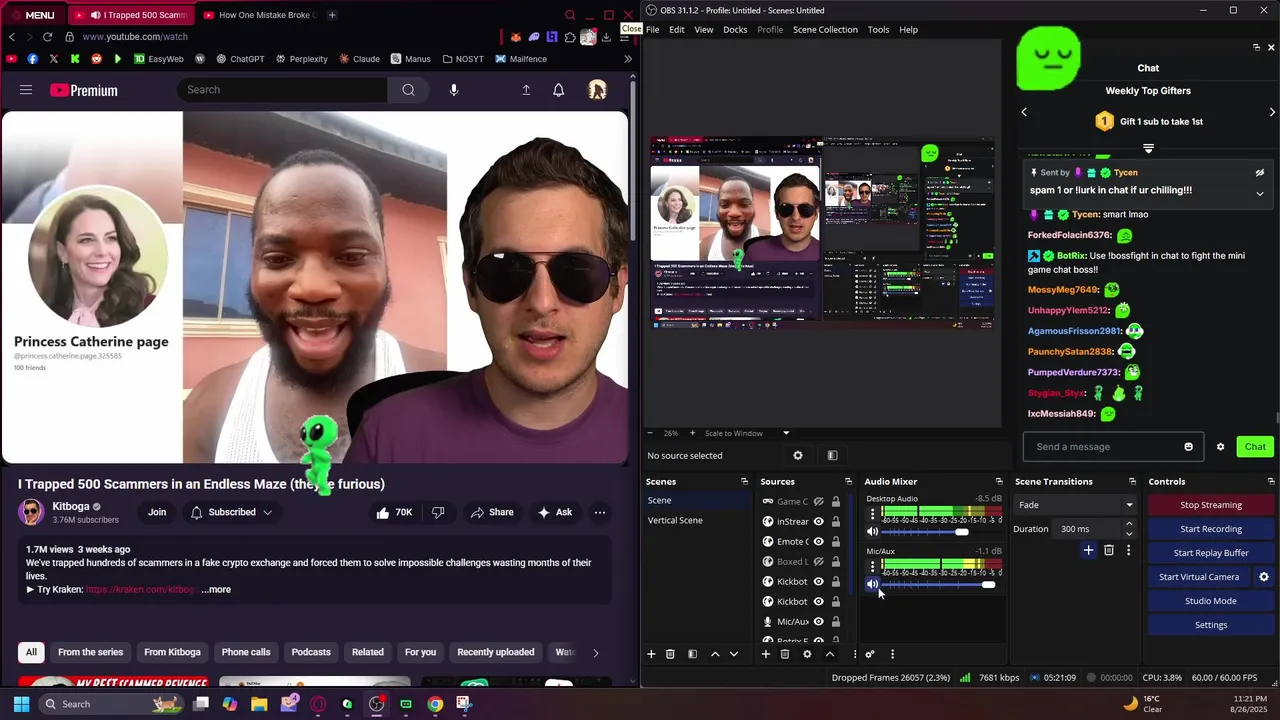Viewport: 1280px width, 720px height.
Task: Open scene filters in Scenes toolbar
Action: (692, 654)
